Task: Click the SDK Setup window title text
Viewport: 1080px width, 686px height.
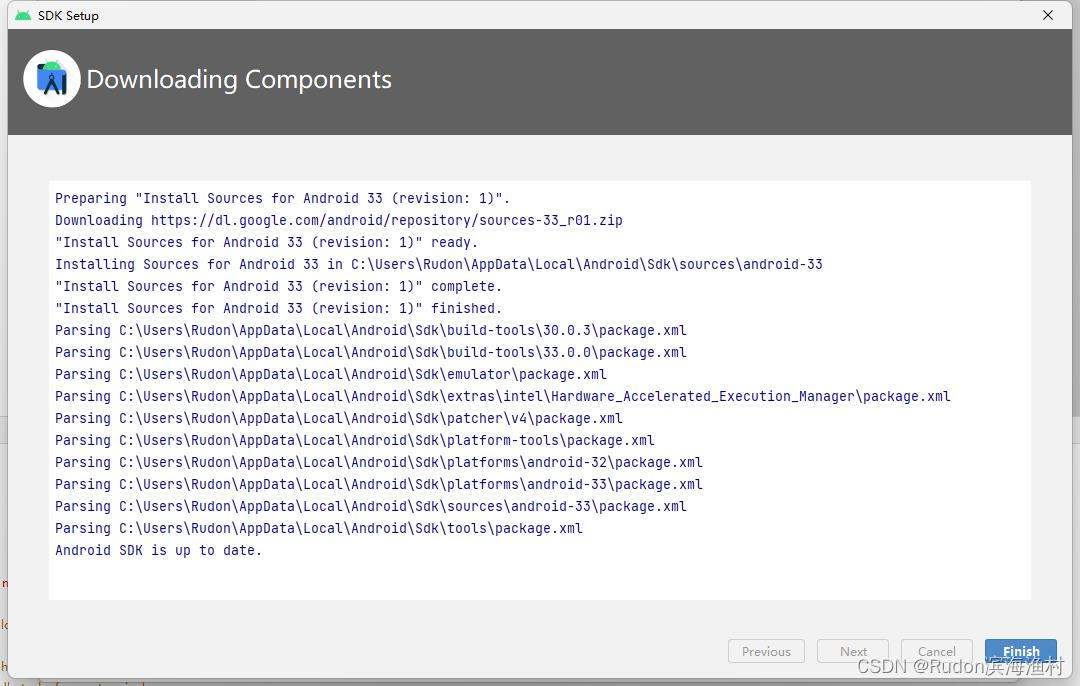Action: click(x=67, y=15)
